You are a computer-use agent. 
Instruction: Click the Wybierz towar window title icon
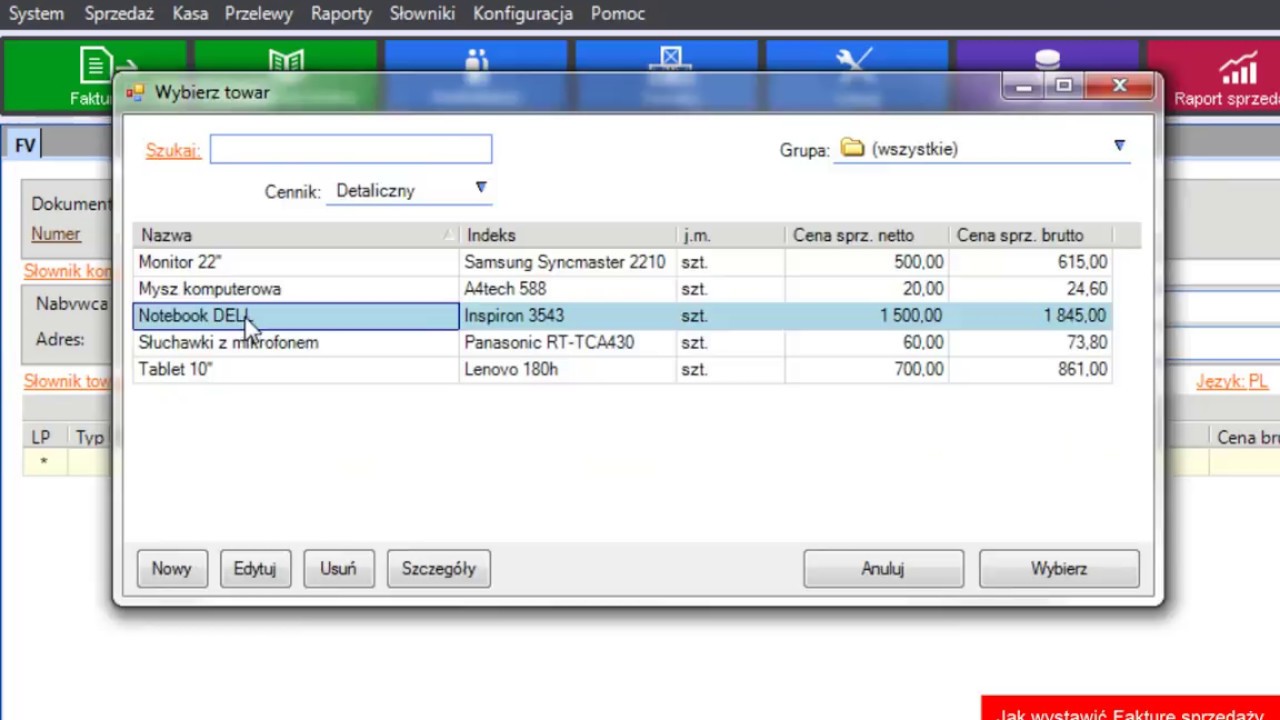(x=135, y=93)
